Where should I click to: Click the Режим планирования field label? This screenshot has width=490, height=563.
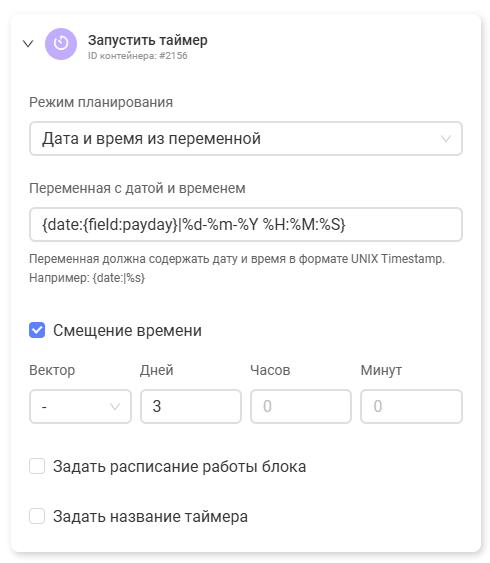[101, 102]
